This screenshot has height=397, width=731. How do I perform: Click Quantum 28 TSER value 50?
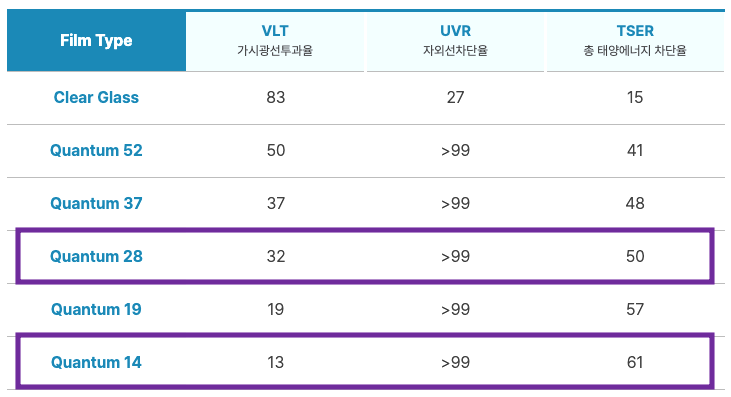[x=635, y=256]
